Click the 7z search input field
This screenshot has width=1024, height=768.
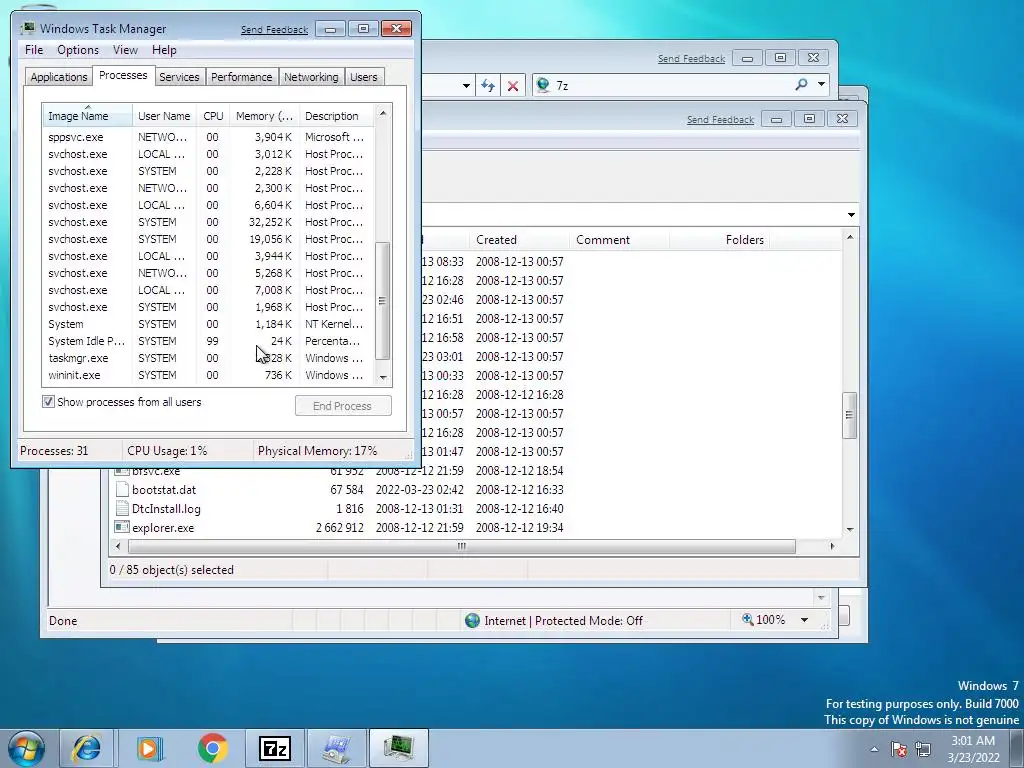(x=672, y=86)
